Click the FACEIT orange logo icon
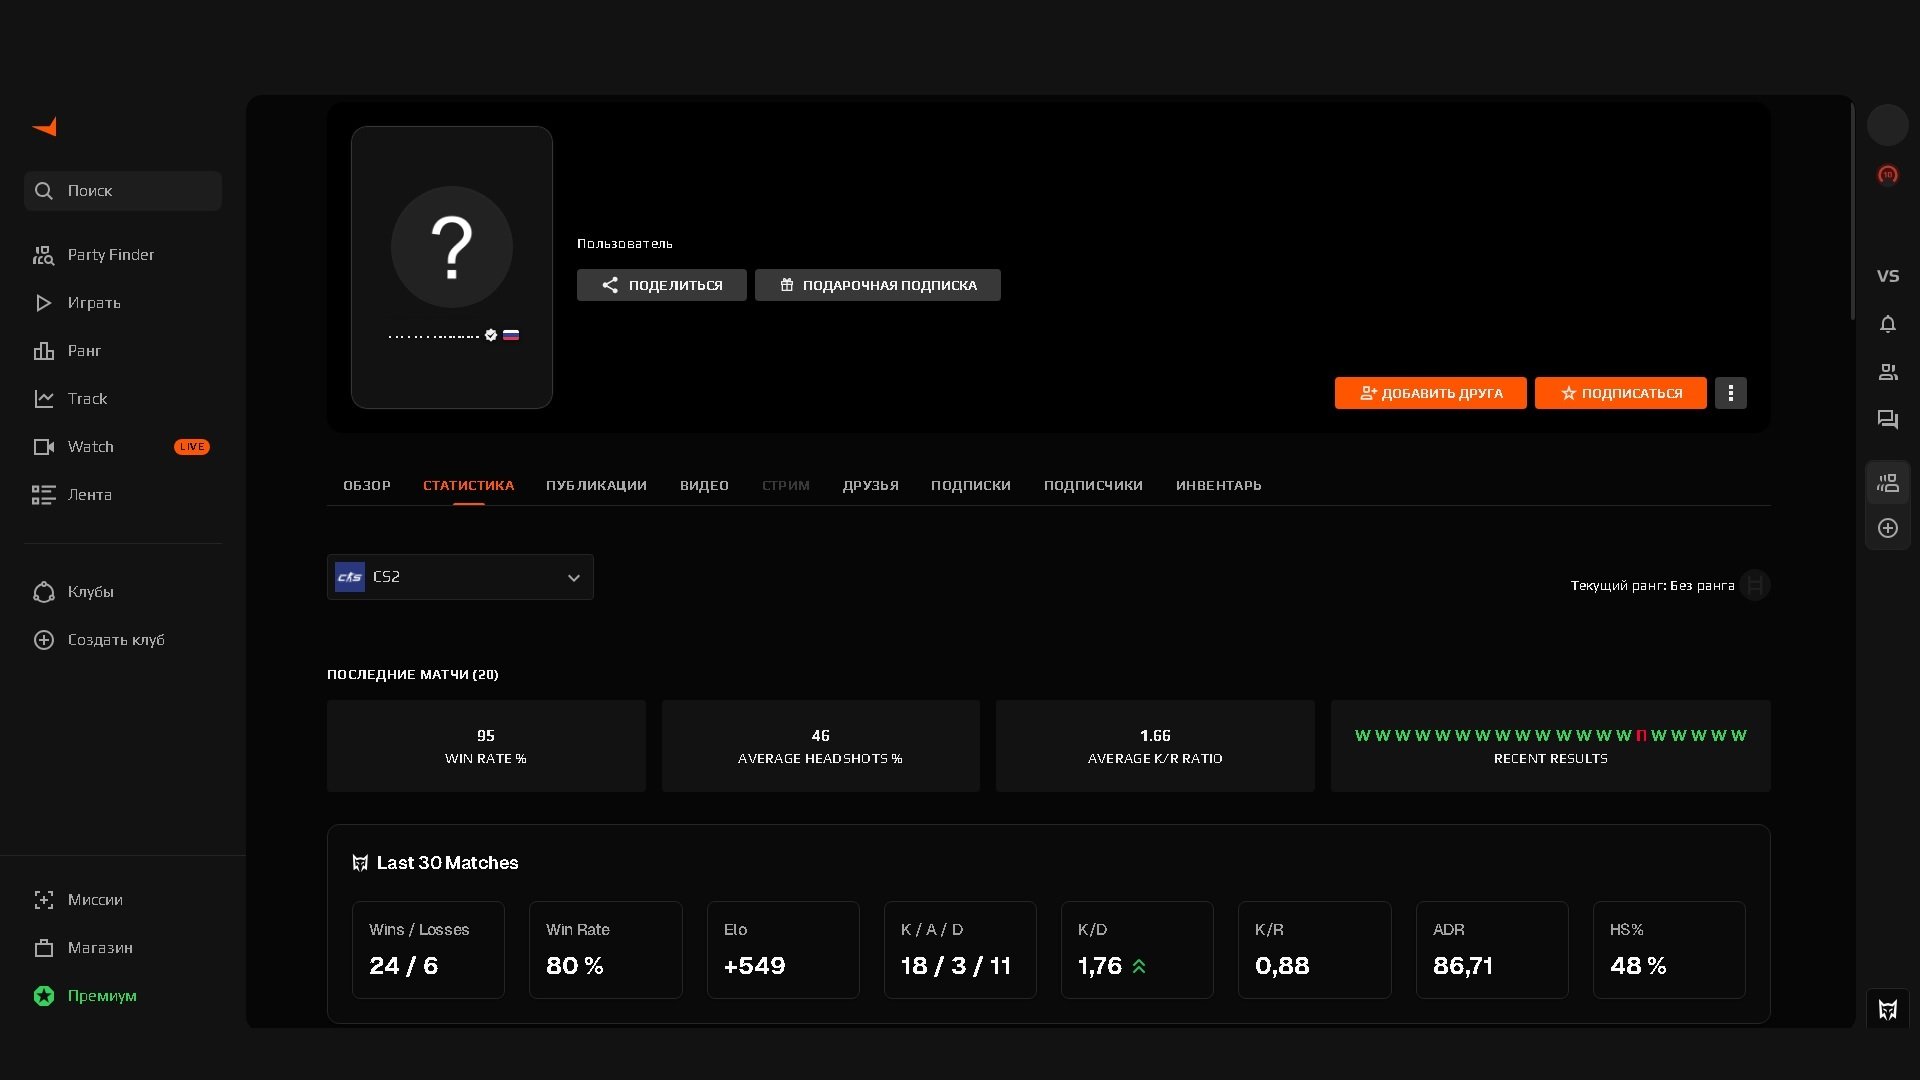 pyautogui.click(x=45, y=127)
